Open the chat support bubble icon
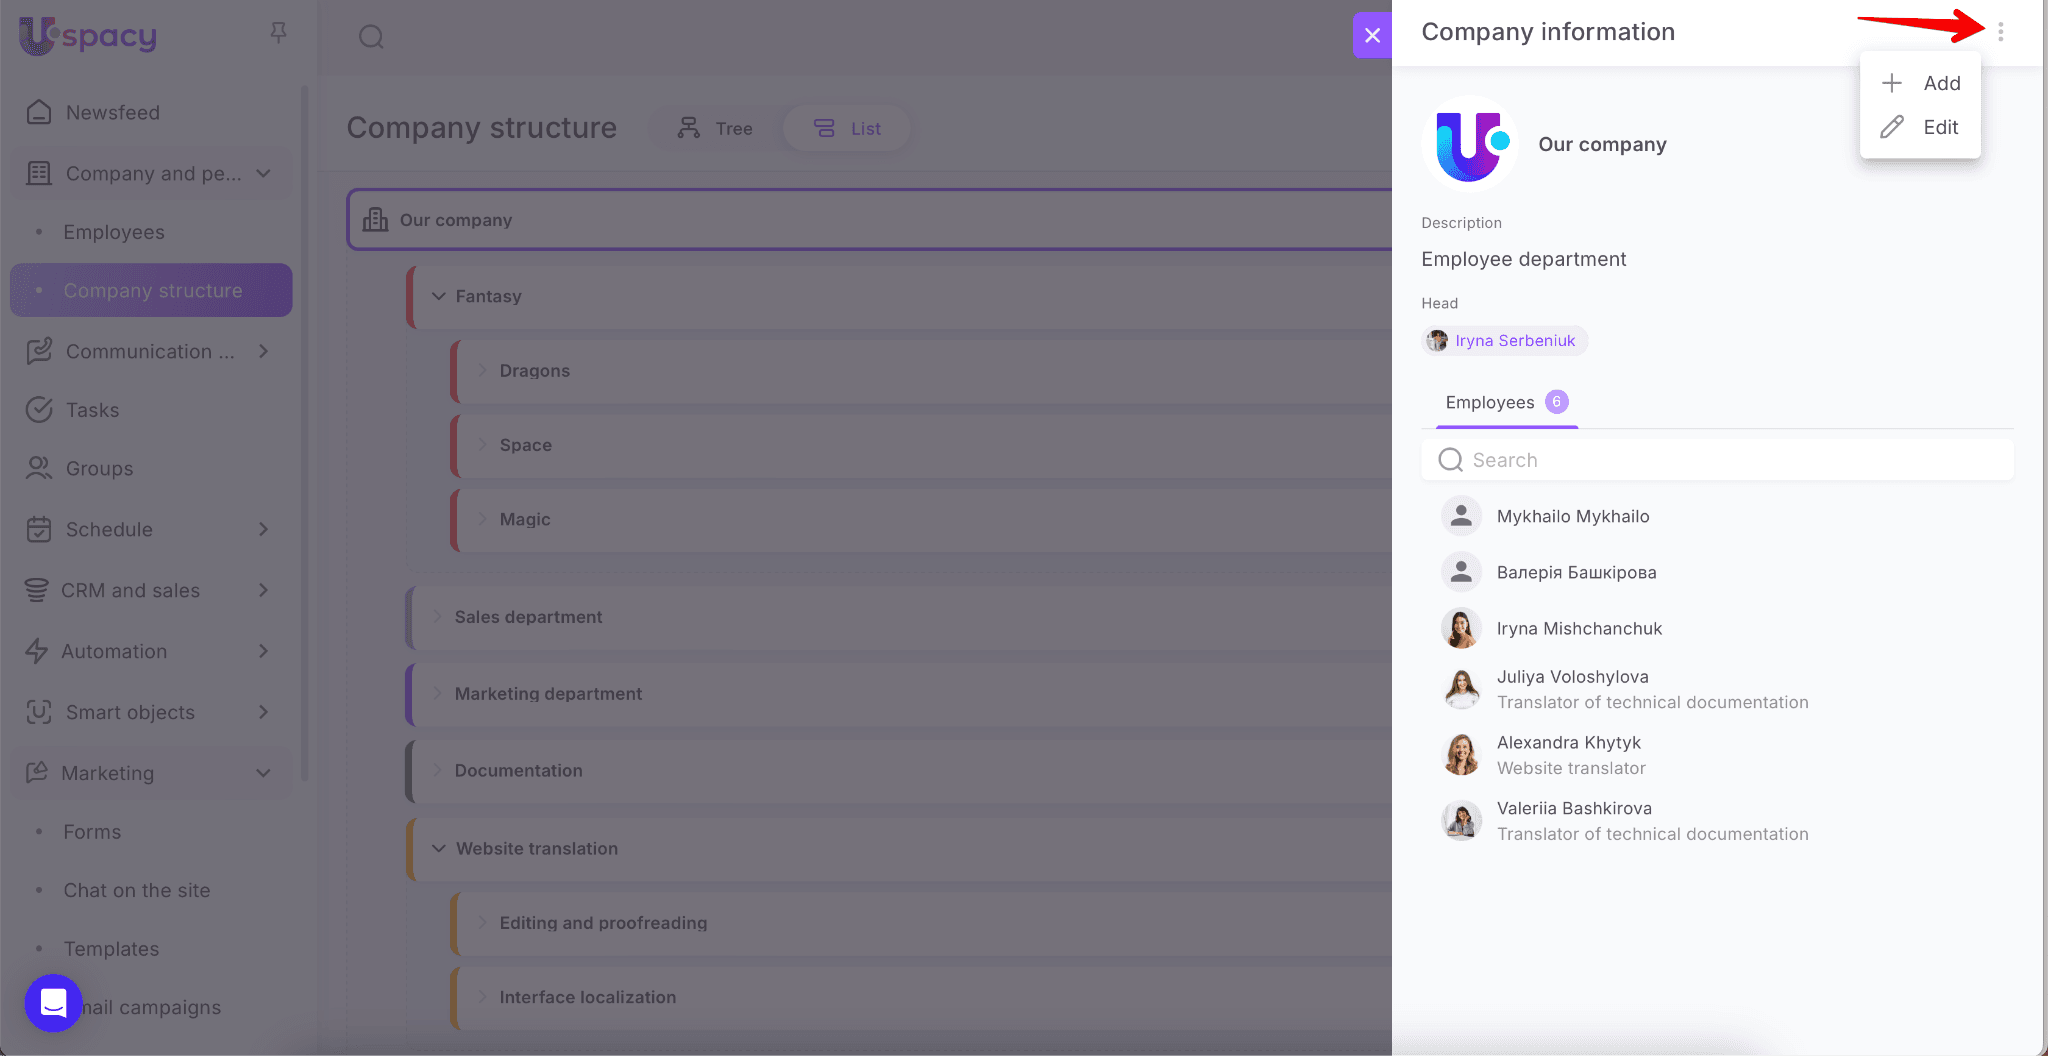 (53, 1002)
